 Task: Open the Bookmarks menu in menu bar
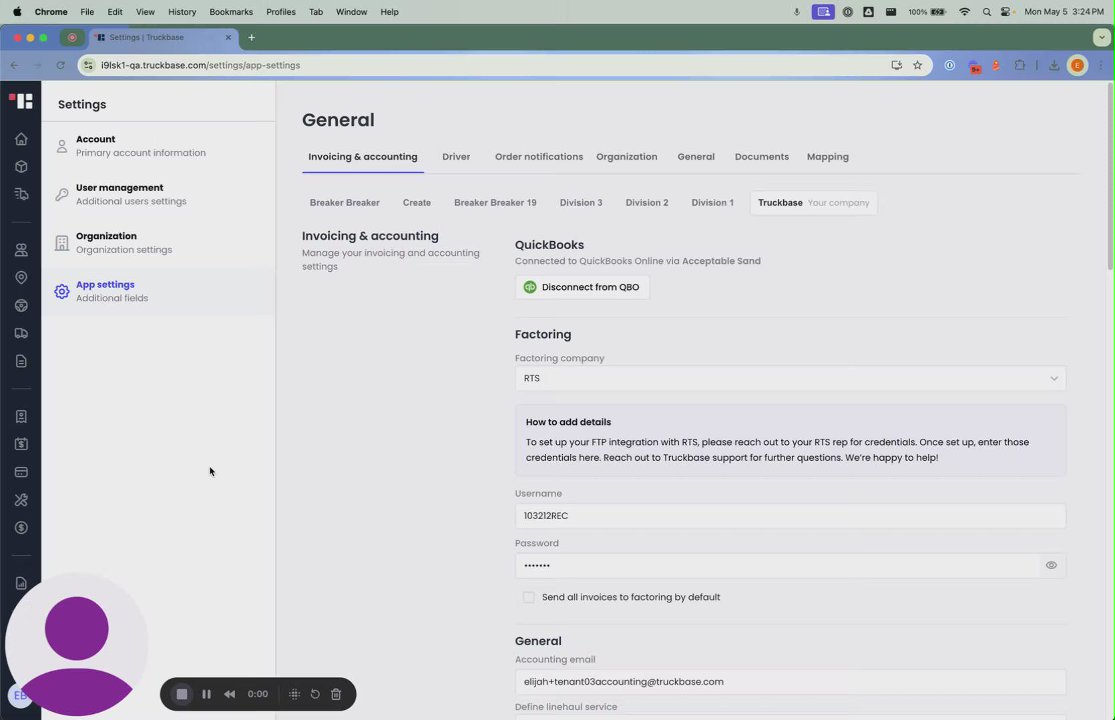pos(231,11)
